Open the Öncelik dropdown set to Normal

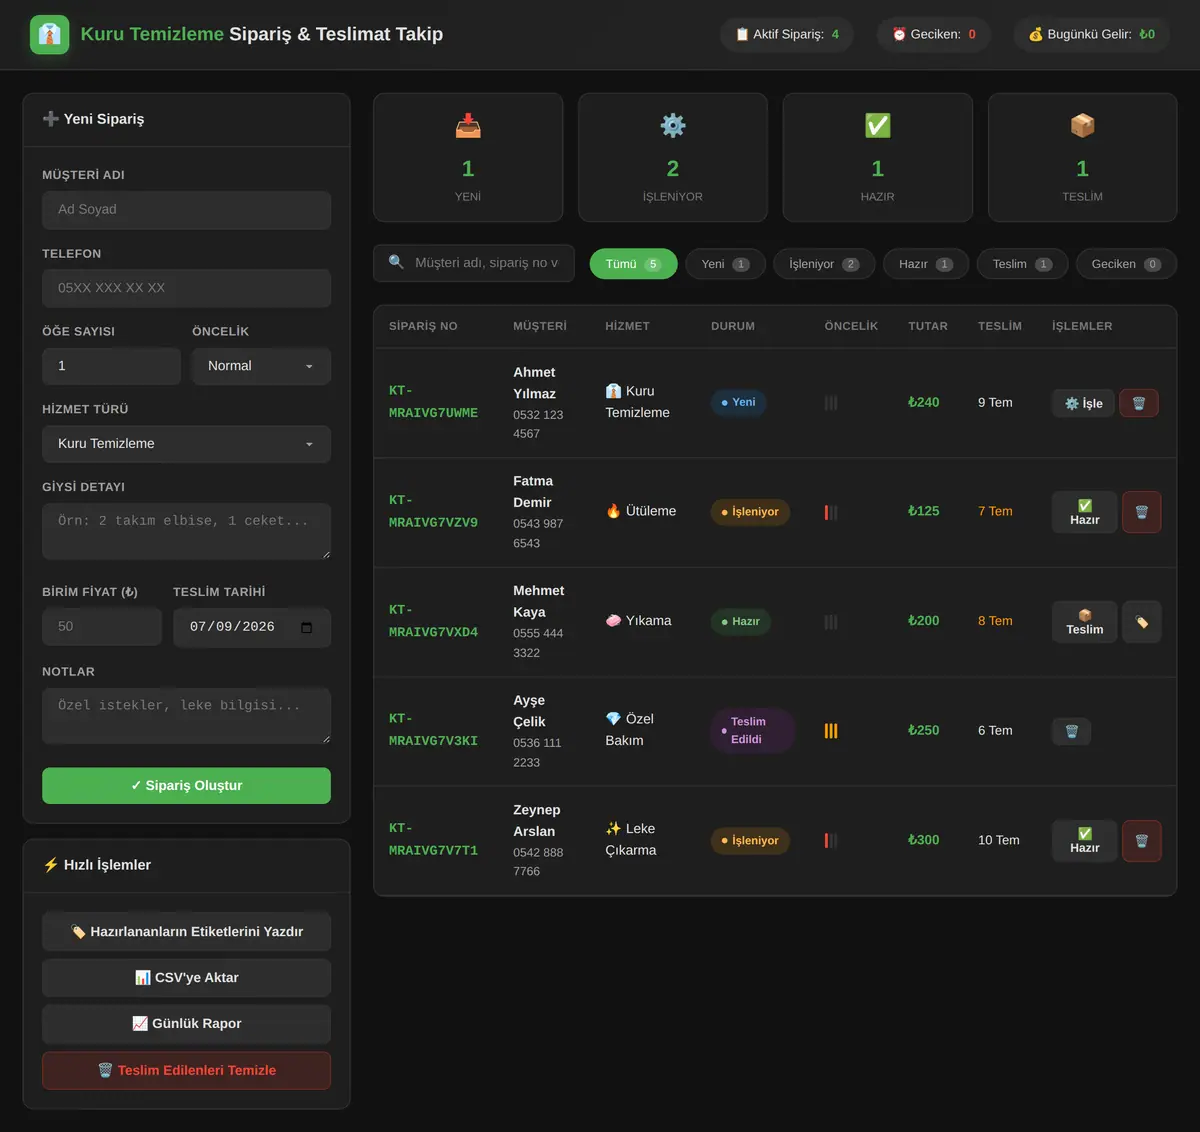[x=261, y=366]
